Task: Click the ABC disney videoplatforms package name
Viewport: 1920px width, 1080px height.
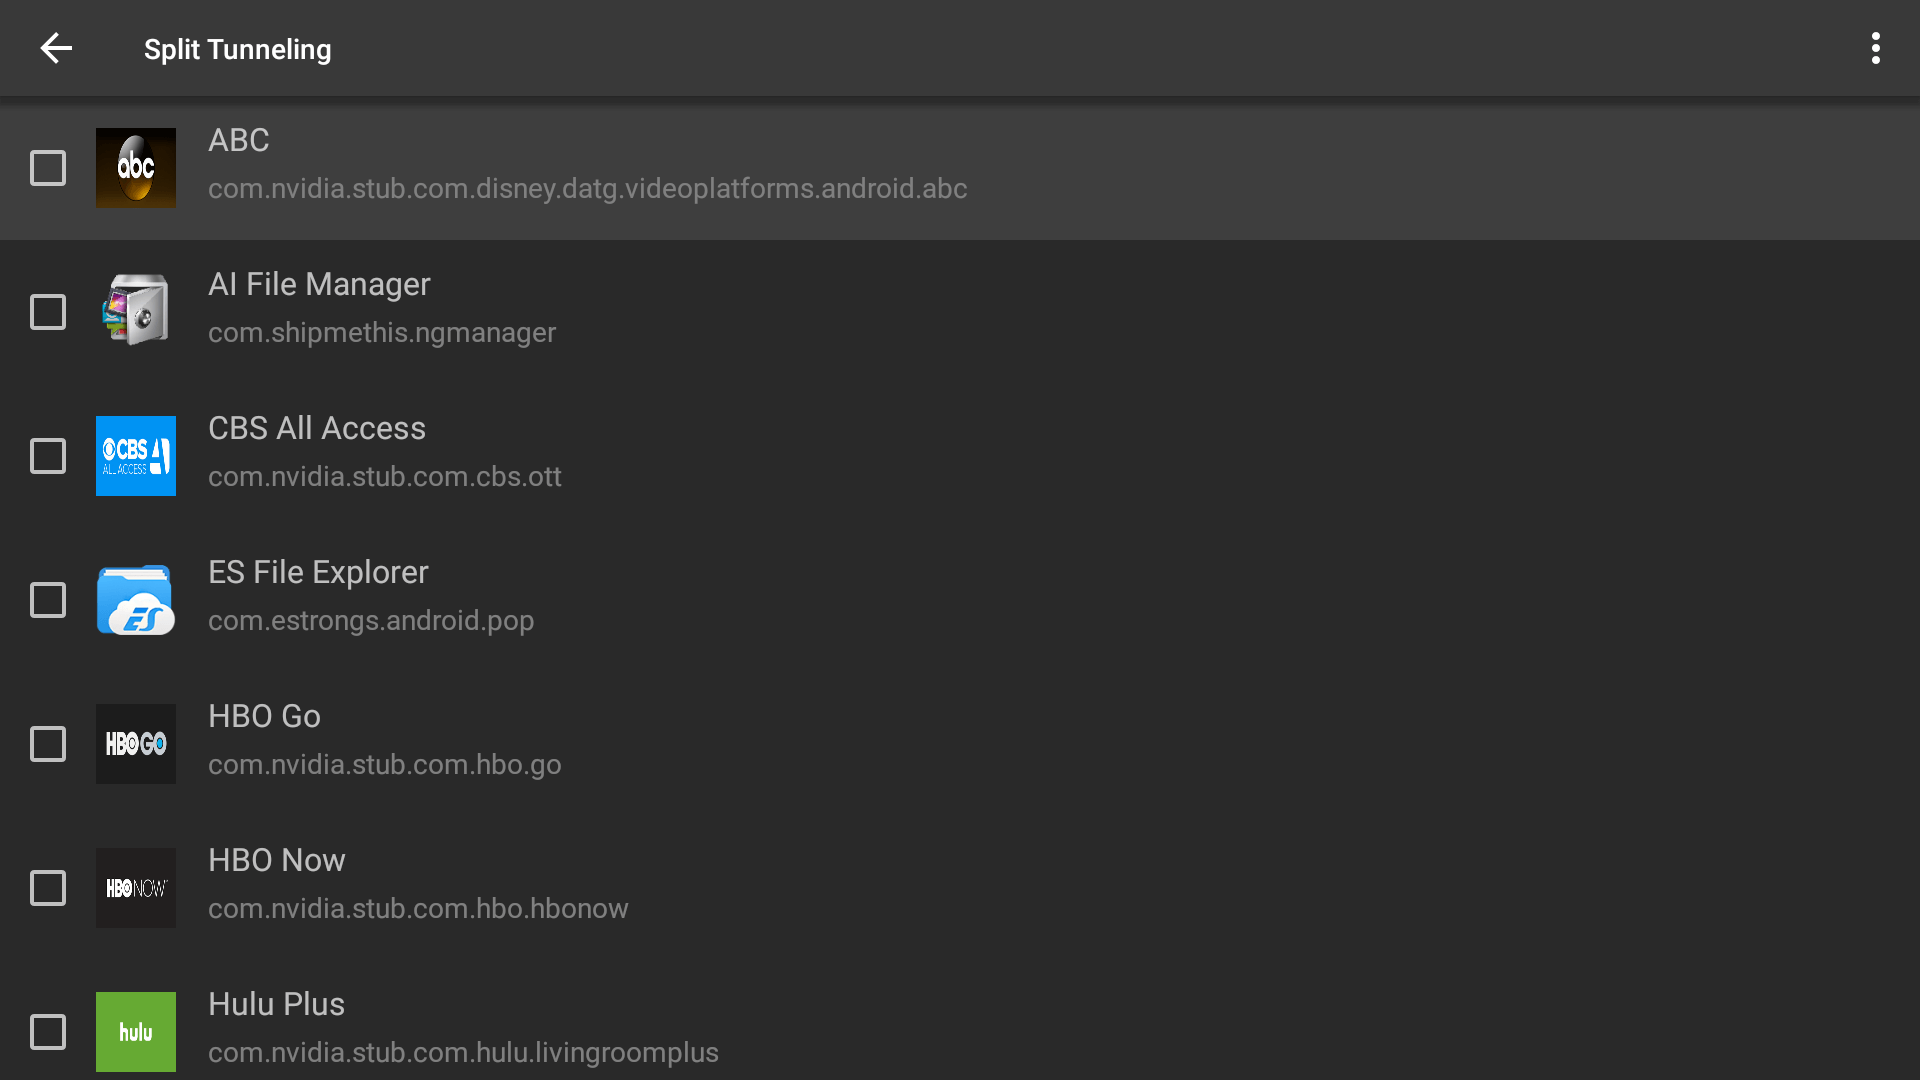Action: [588, 188]
